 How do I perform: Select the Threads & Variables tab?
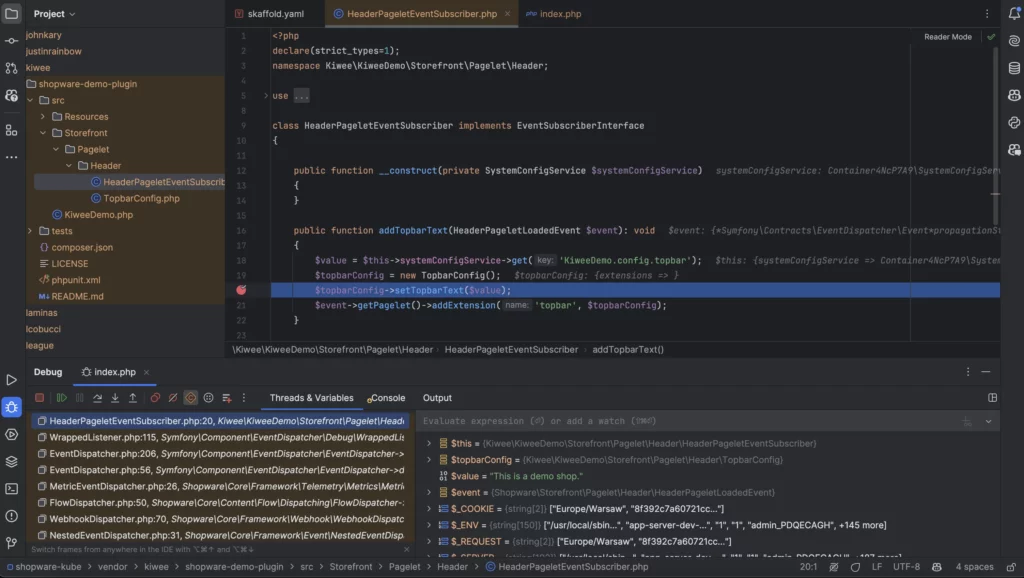(312, 398)
